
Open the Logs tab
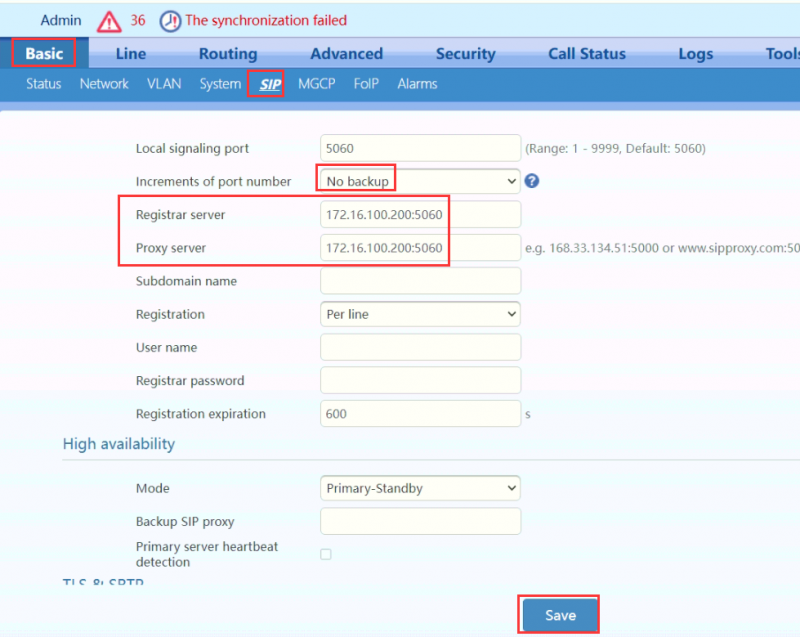(x=695, y=53)
